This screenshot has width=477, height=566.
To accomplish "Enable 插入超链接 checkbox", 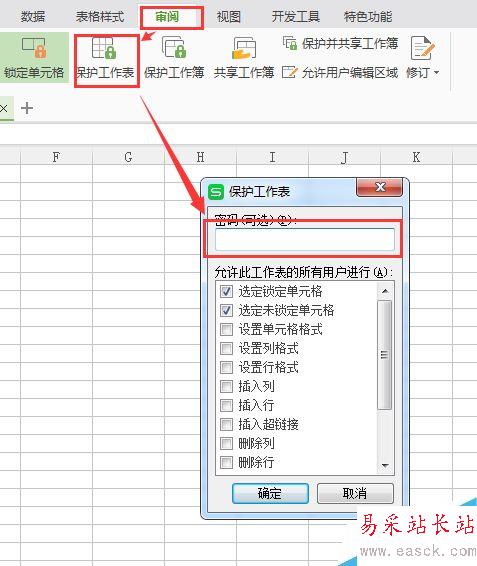I will pos(226,424).
